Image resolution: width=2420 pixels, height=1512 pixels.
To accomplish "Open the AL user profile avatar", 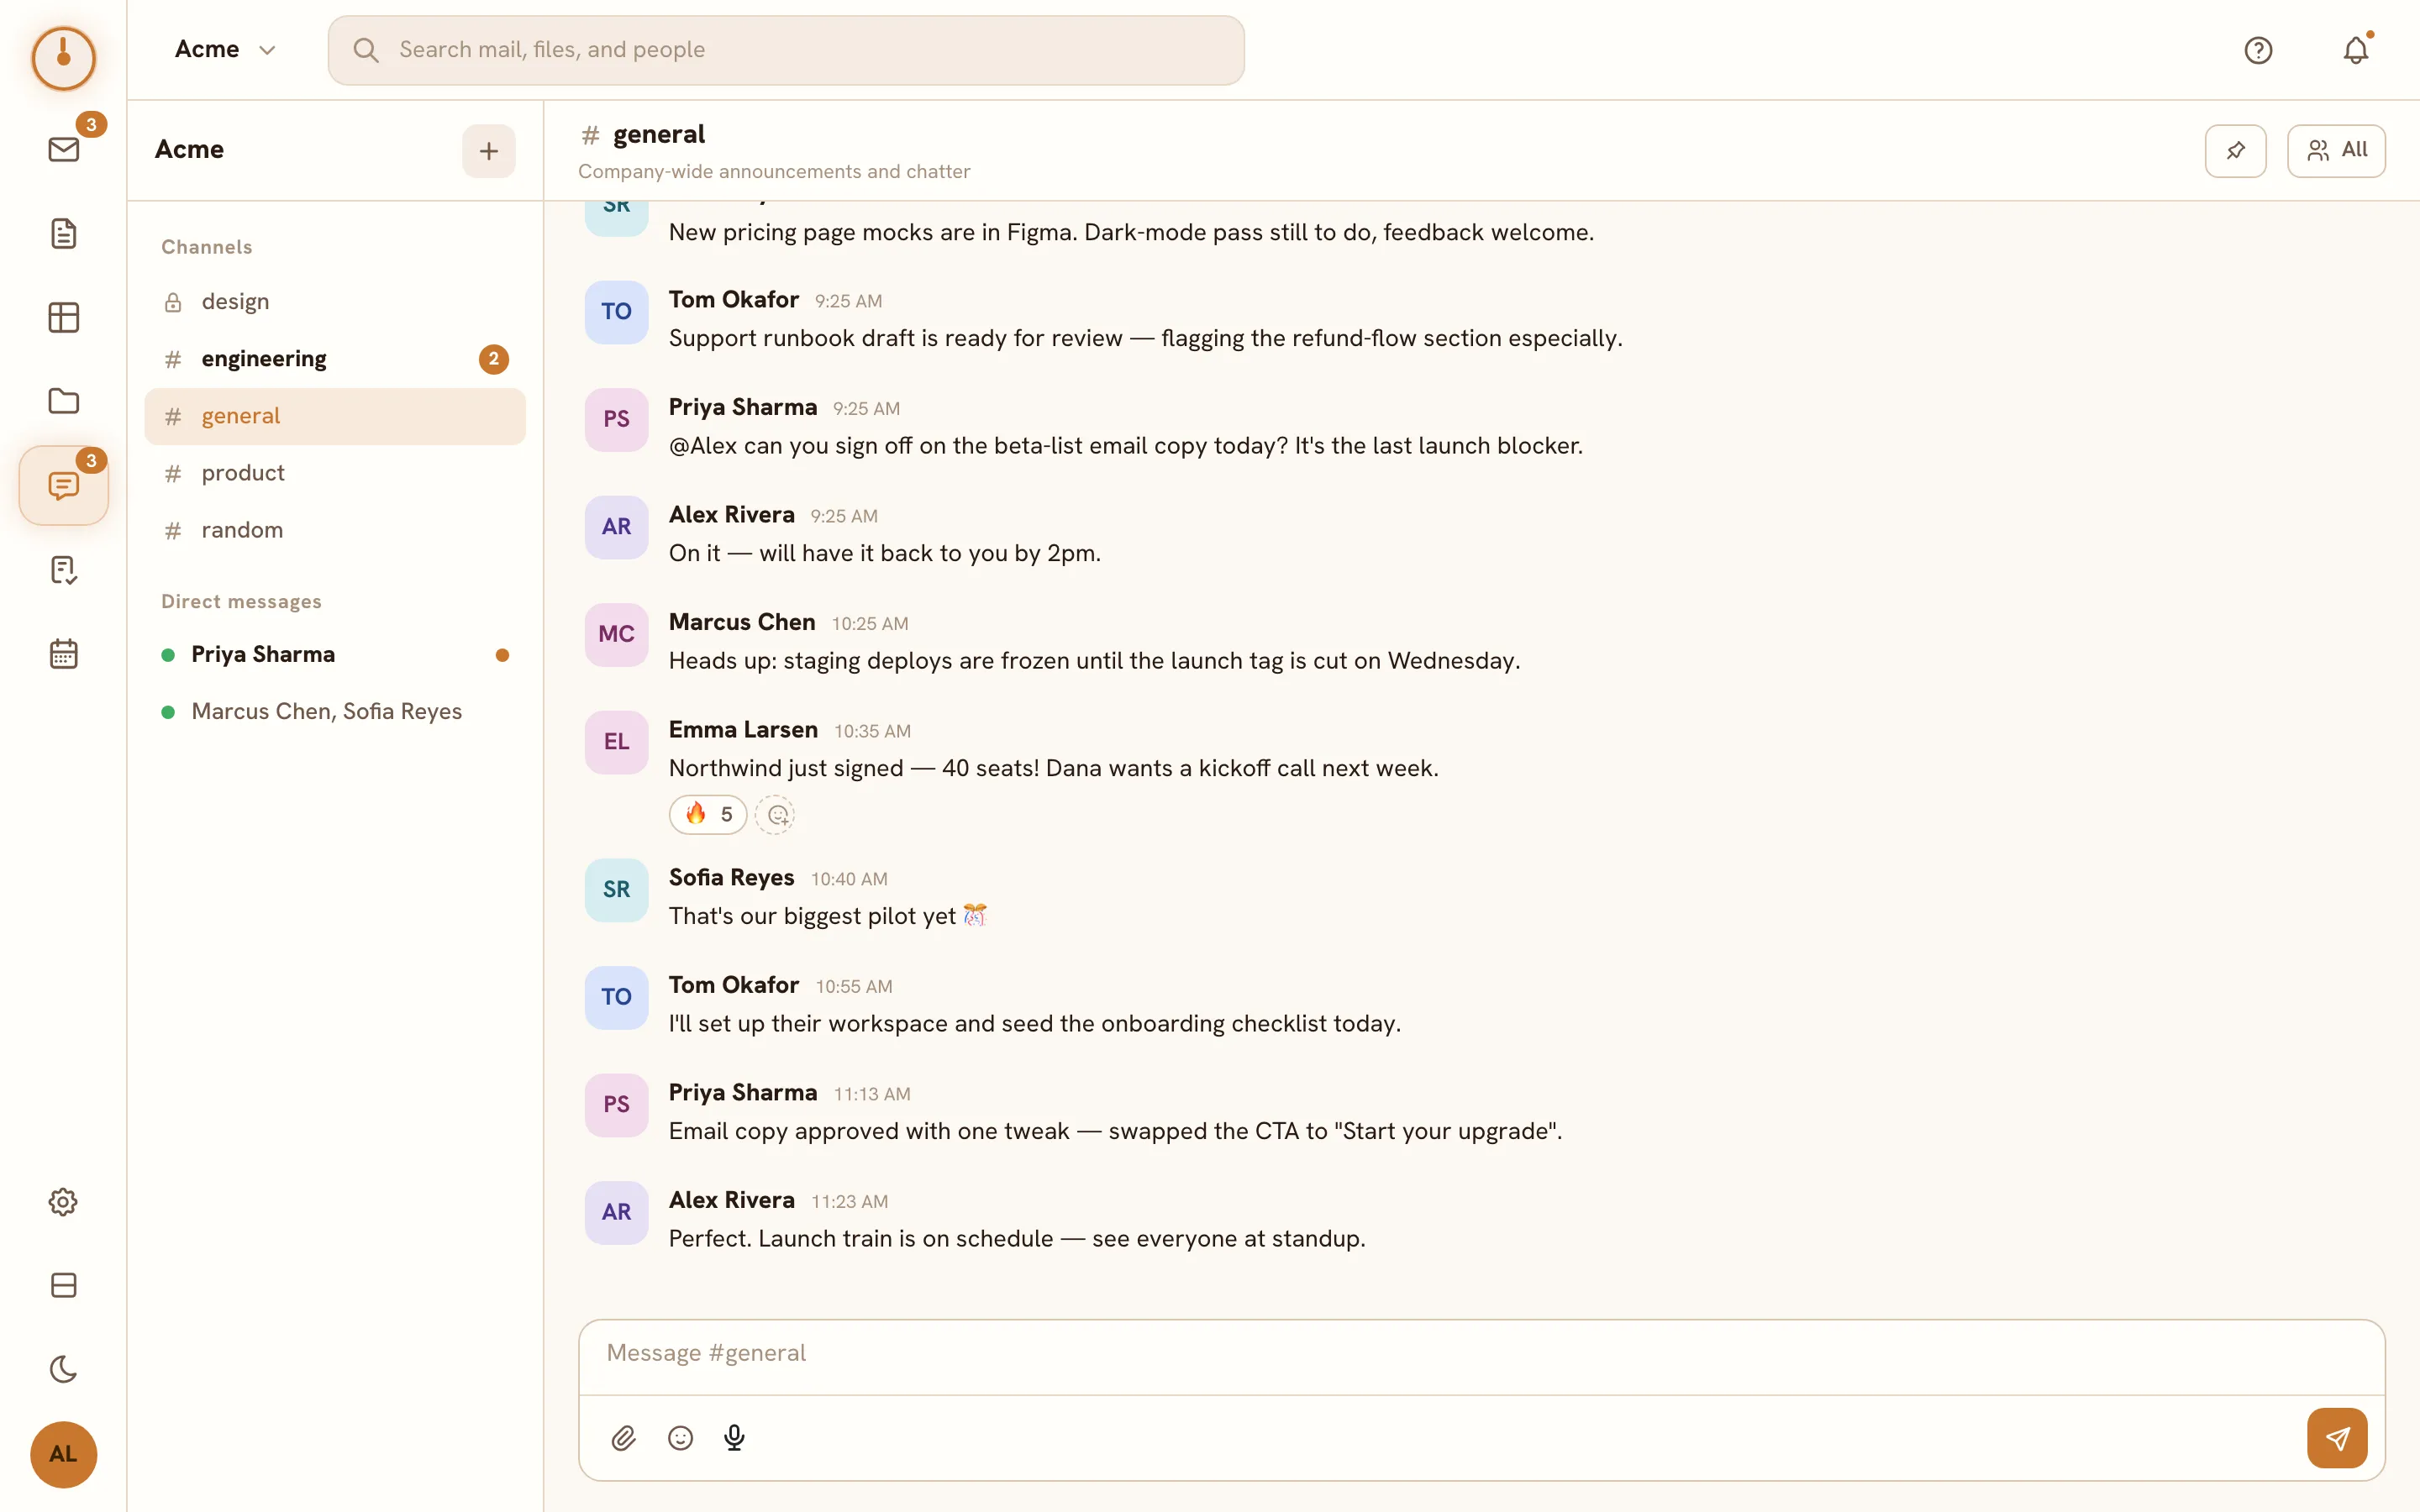I will (x=63, y=1454).
